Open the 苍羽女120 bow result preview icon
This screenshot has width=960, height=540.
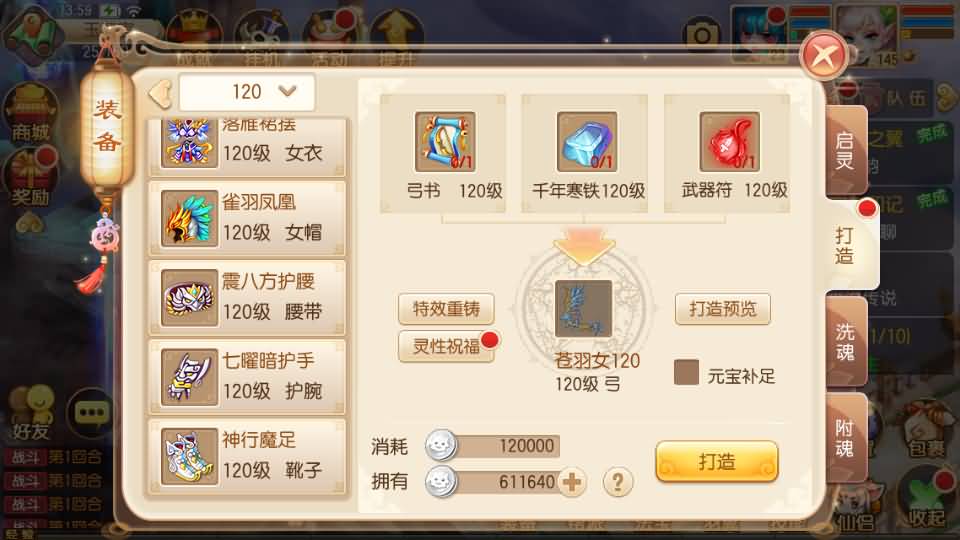(x=583, y=309)
